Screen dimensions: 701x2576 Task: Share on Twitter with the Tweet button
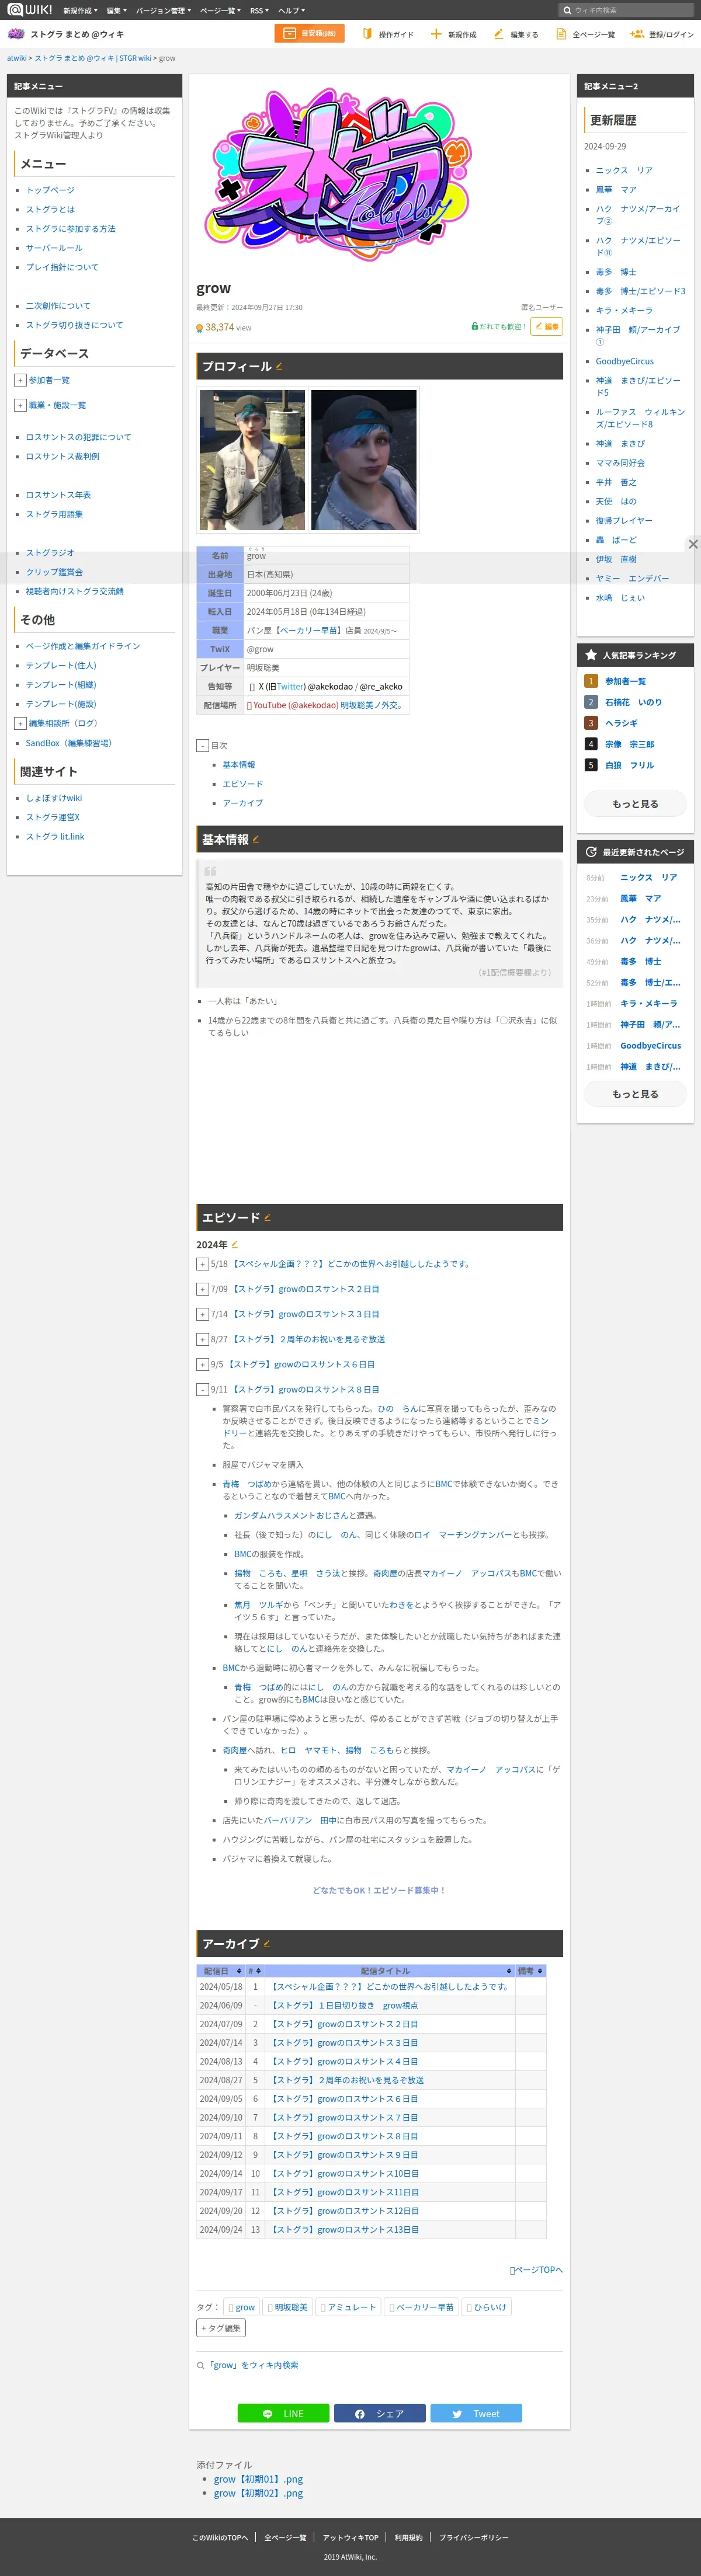pos(476,2413)
